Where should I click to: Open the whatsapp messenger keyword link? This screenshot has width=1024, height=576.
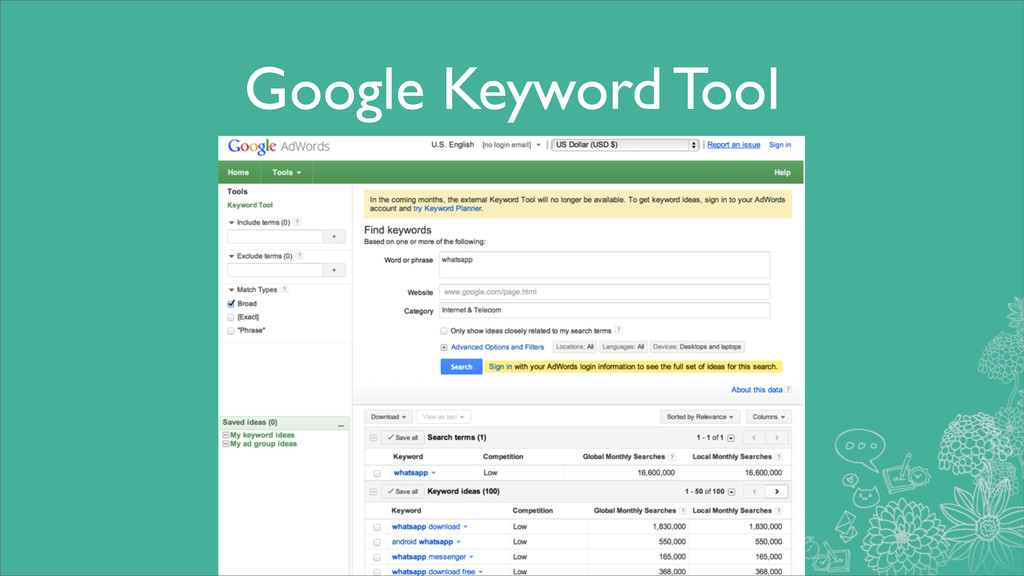[428, 557]
